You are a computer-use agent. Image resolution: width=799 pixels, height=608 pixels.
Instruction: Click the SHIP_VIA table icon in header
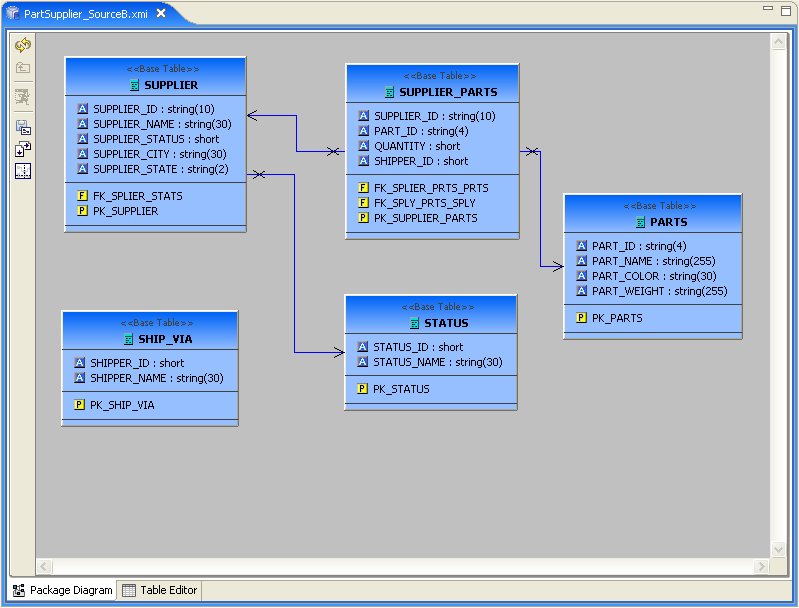pyautogui.click(x=129, y=339)
